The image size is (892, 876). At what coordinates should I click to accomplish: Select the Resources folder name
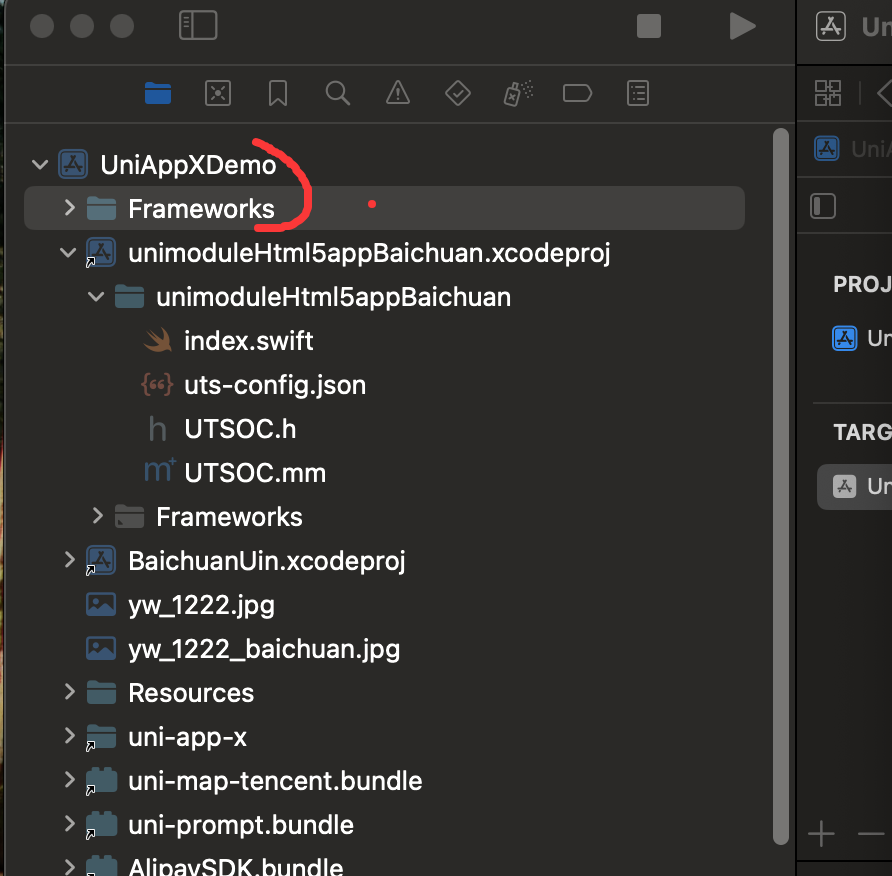[191, 693]
